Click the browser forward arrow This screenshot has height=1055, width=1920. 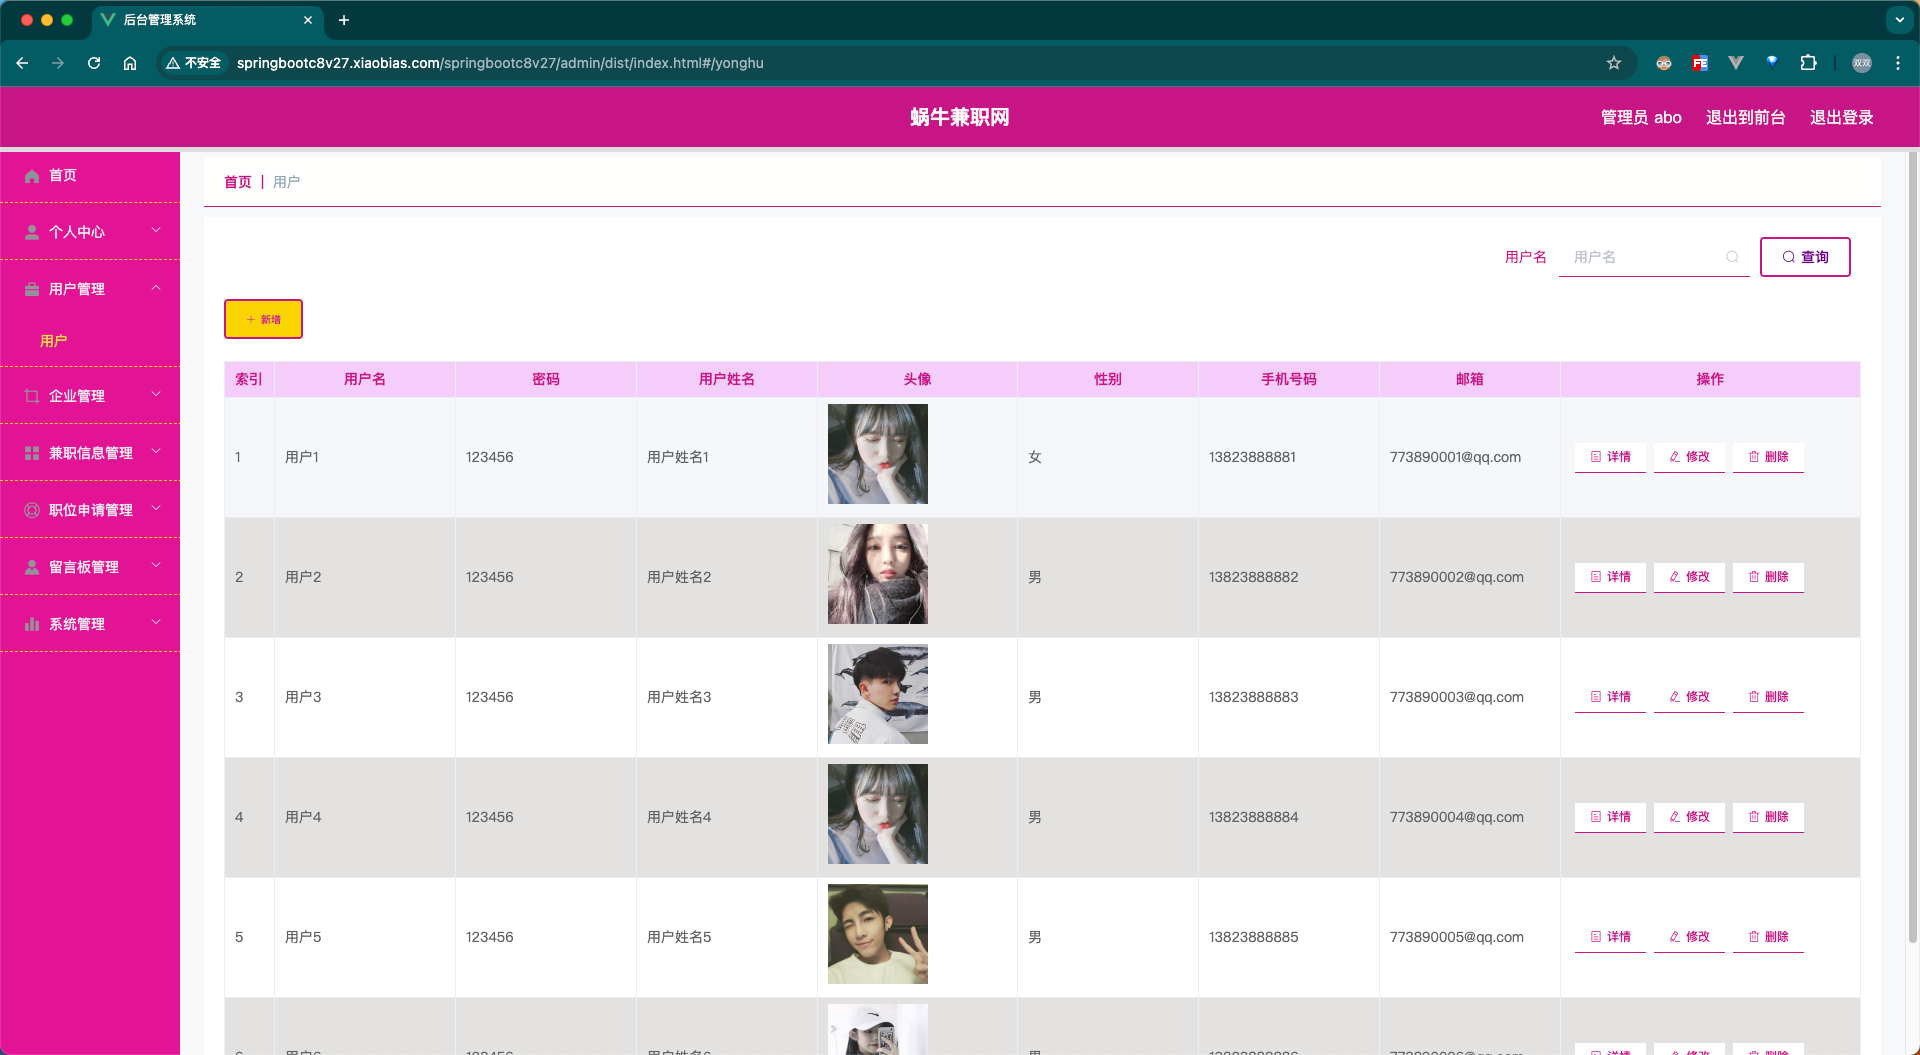(x=58, y=63)
